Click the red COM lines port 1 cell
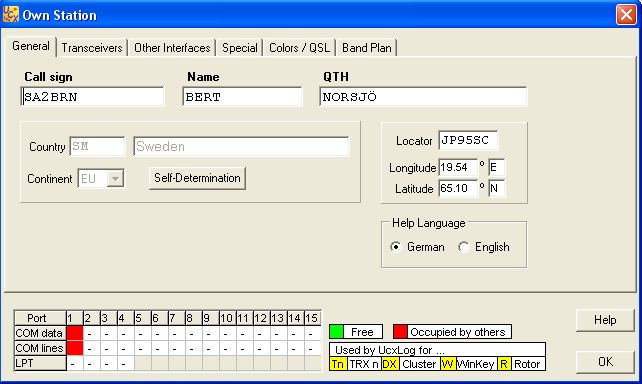 75,348
